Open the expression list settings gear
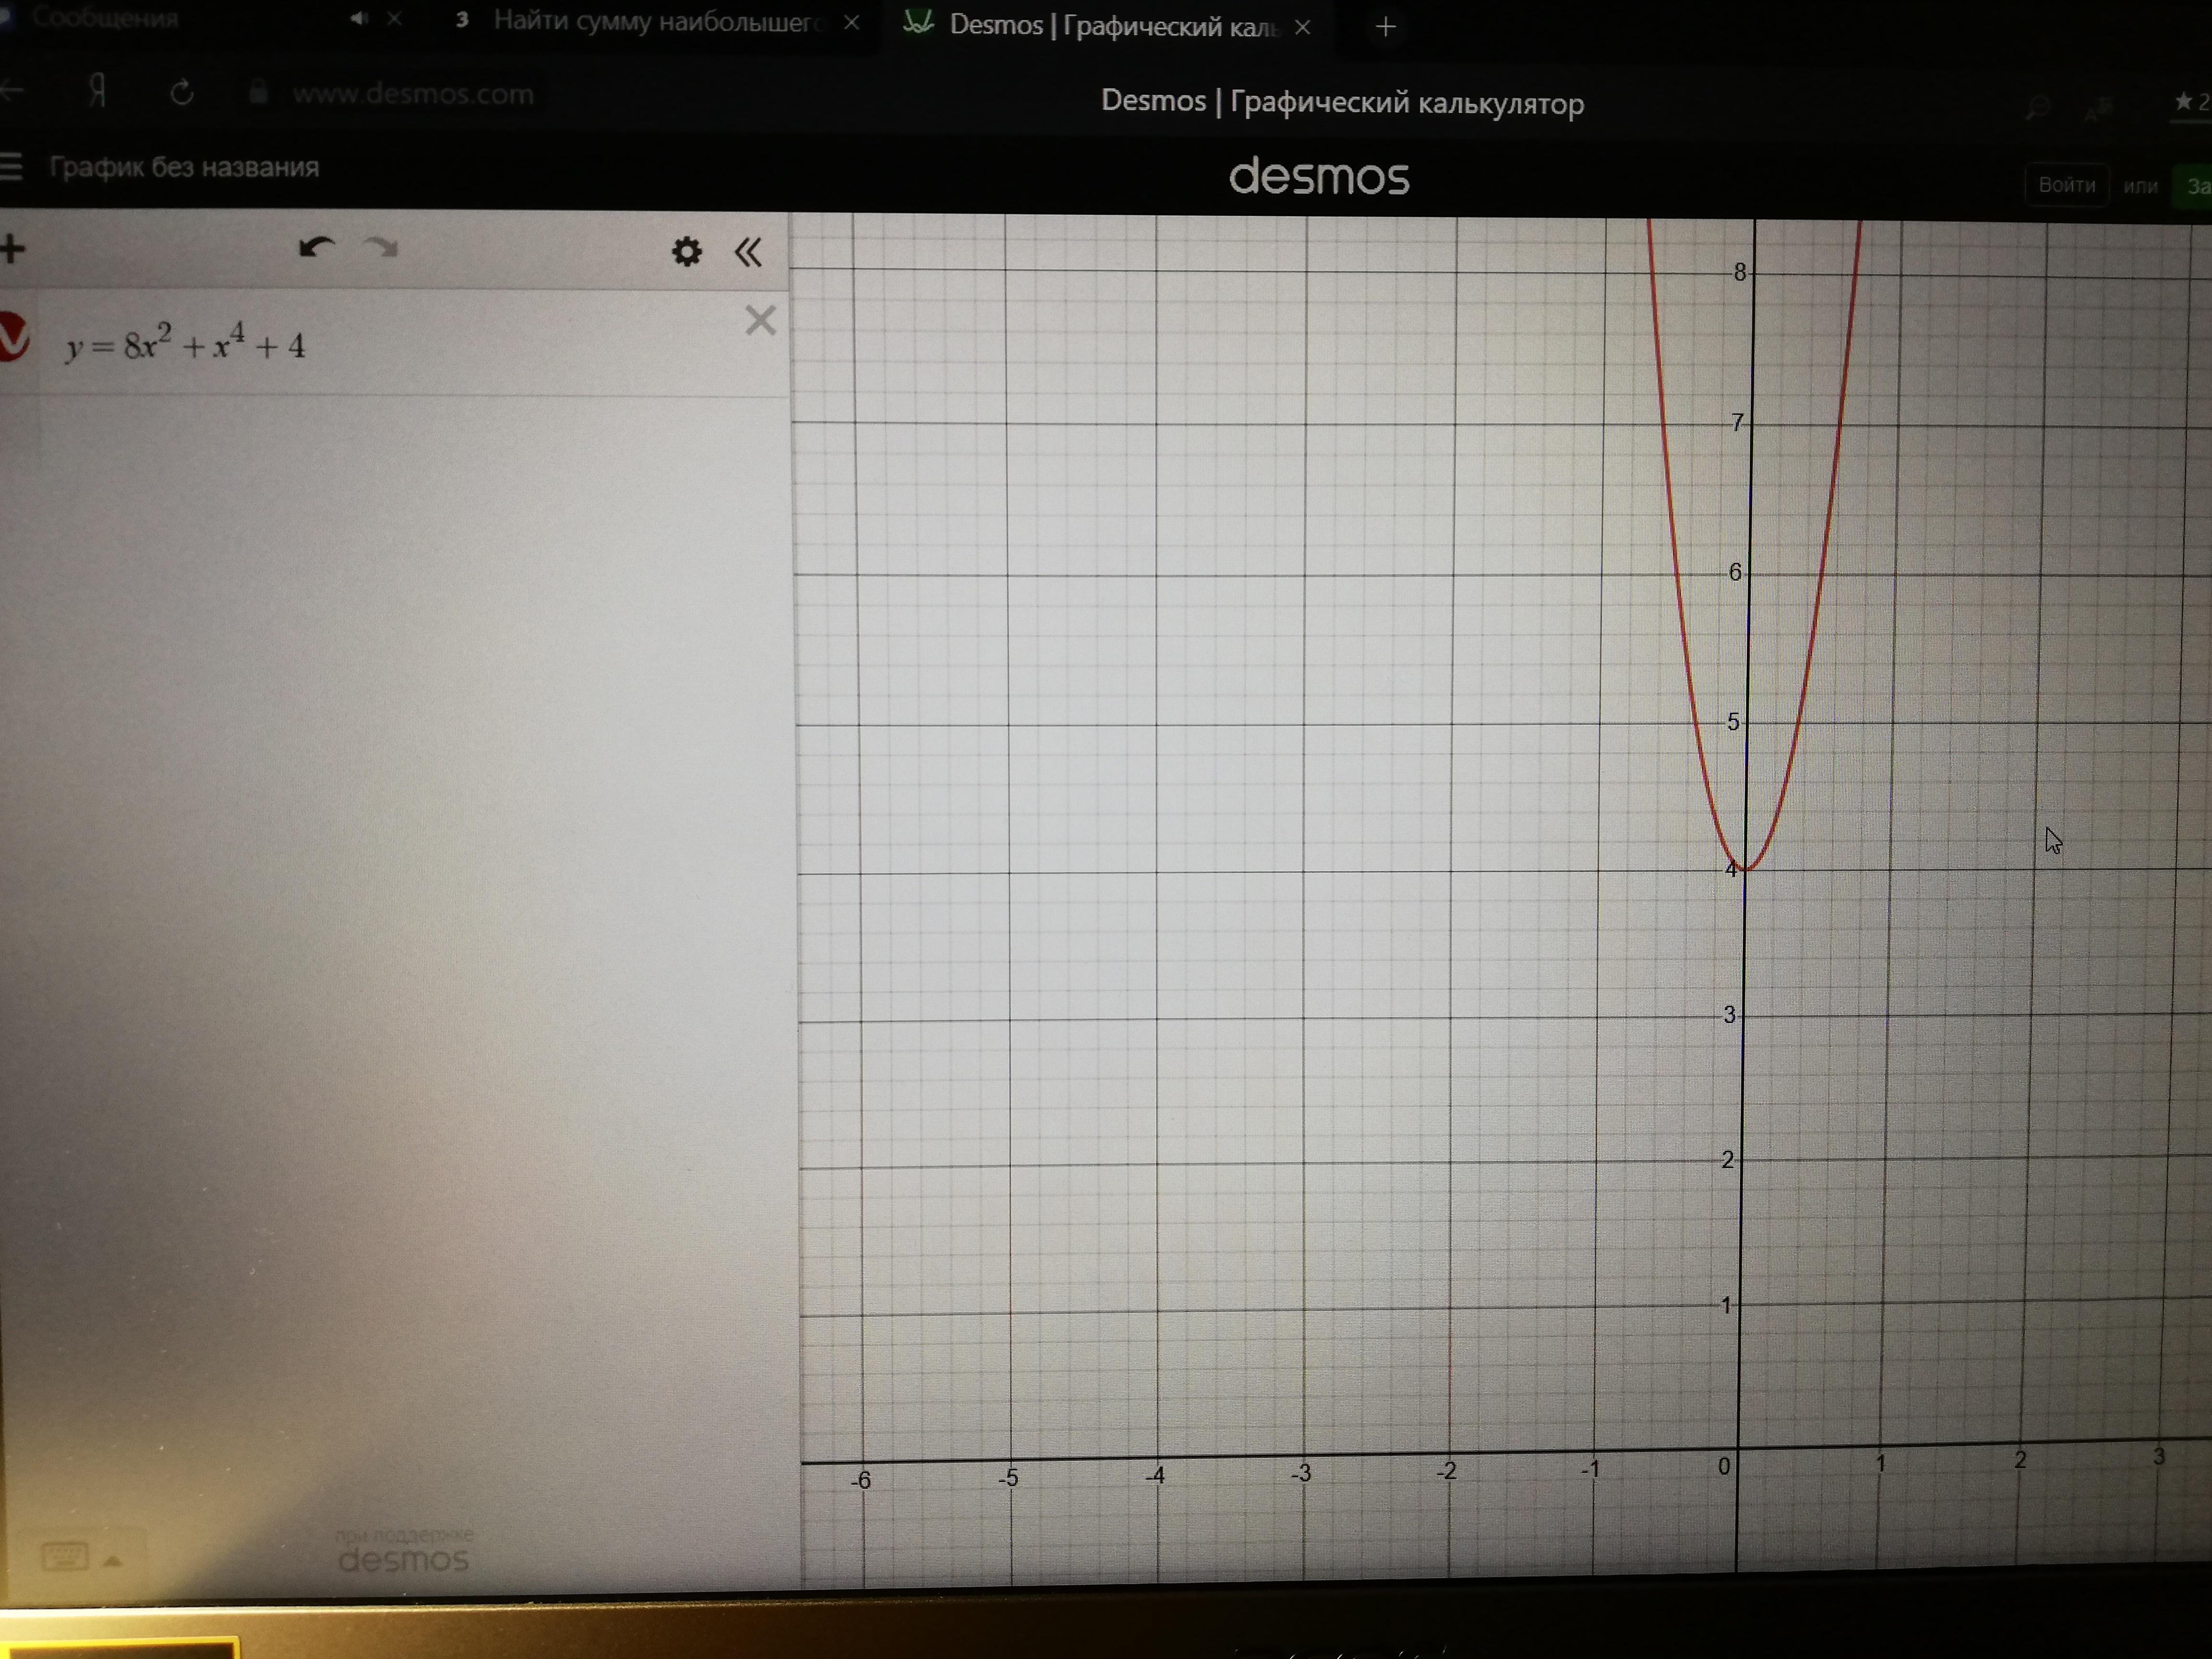 pos(686,252)
